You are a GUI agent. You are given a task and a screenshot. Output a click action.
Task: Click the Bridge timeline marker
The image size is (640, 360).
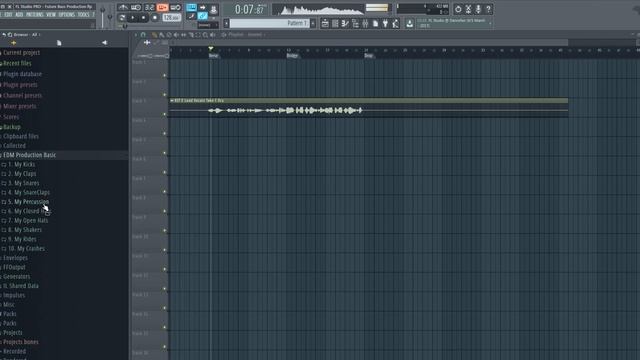292,56
